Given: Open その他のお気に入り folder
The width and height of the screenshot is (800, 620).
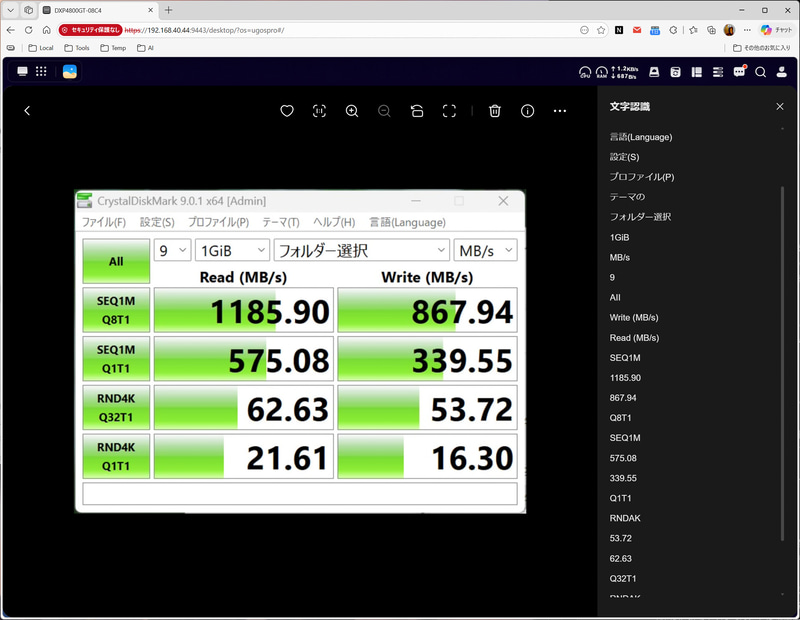Looking at the screenshot, I should 761,48.
